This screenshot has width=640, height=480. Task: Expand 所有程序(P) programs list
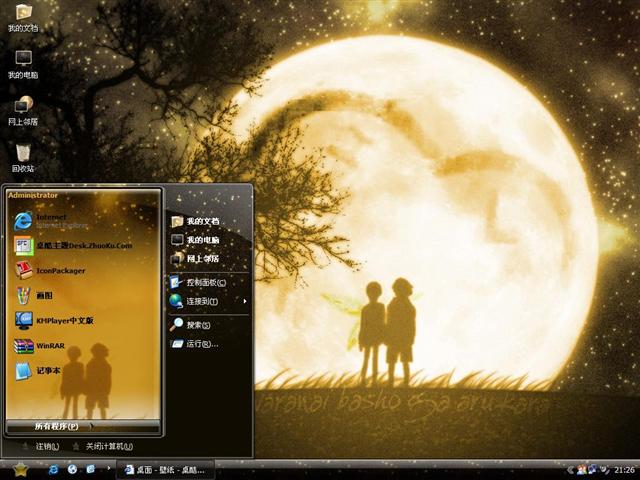[x=60, y=426]
